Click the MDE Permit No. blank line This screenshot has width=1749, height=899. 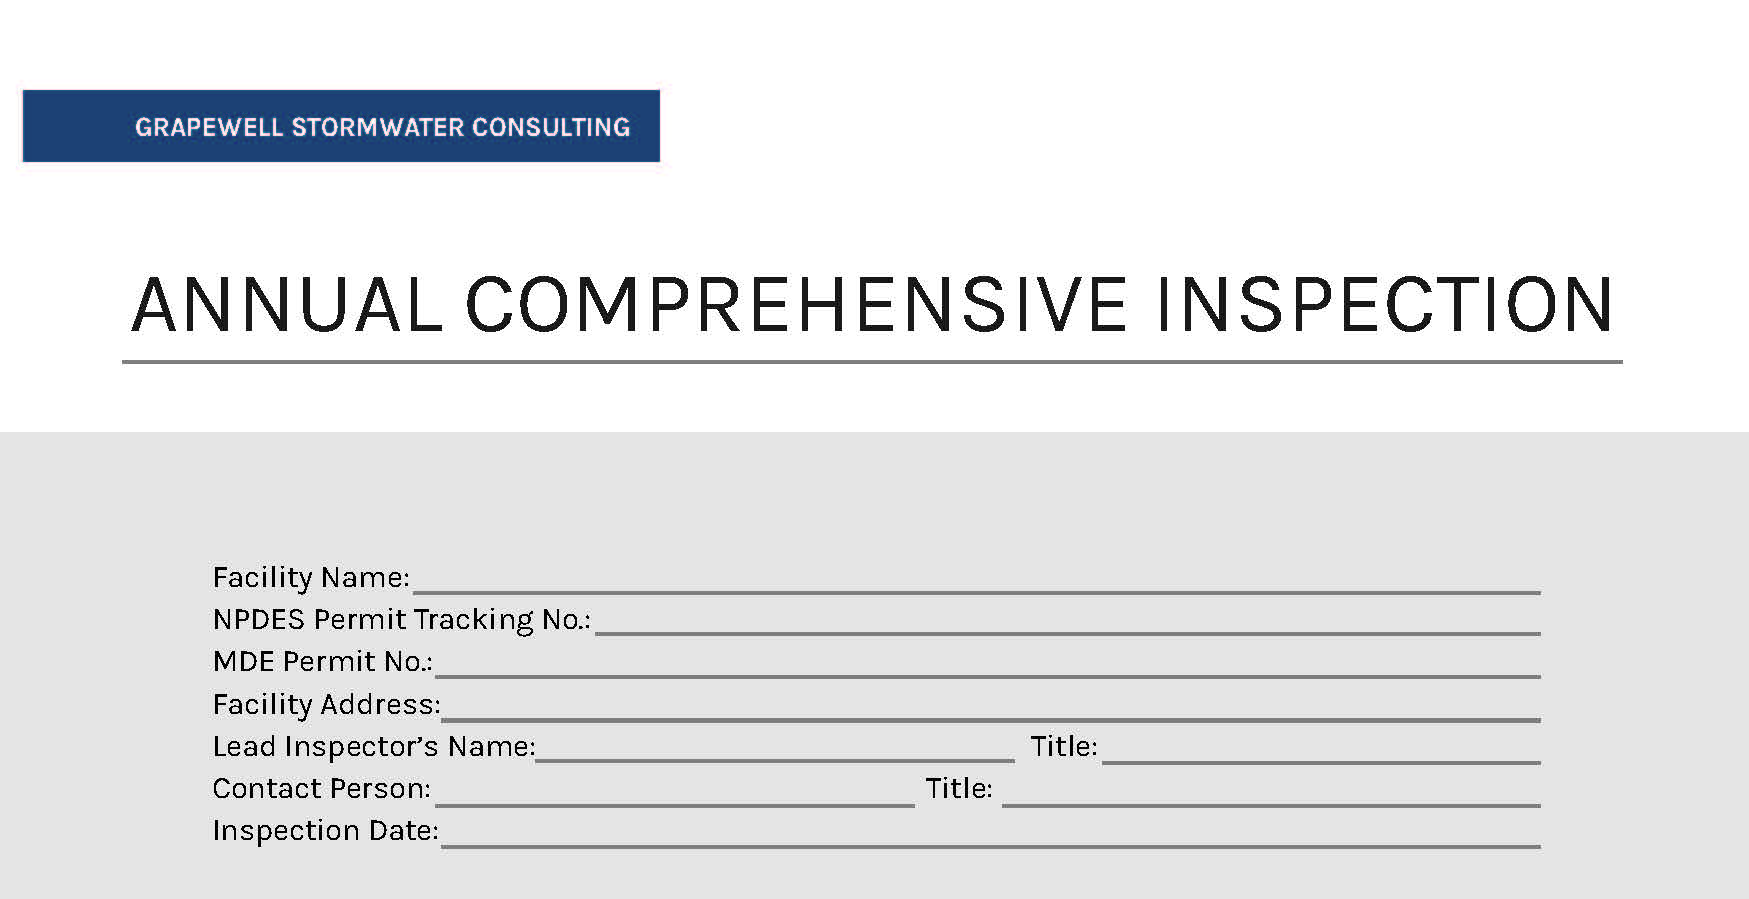click(987, 664)
